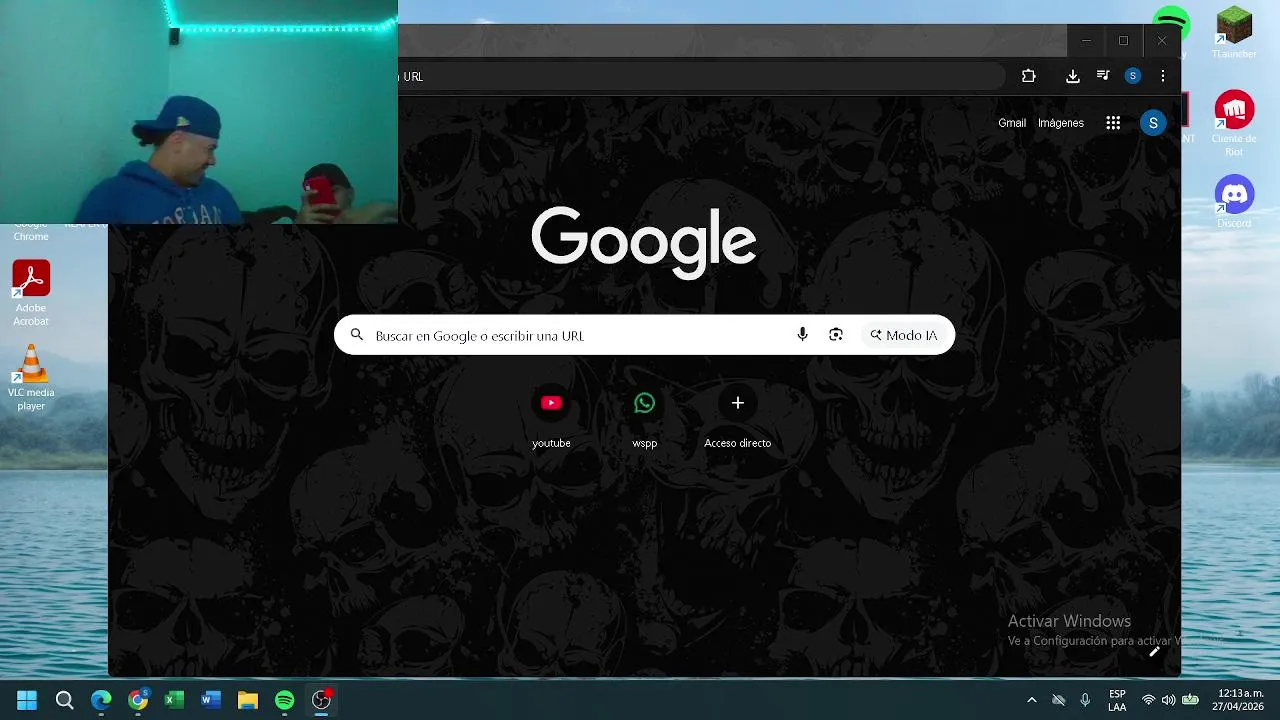Open Adobe Acrobat desktop shortcut

pos(31,293)
